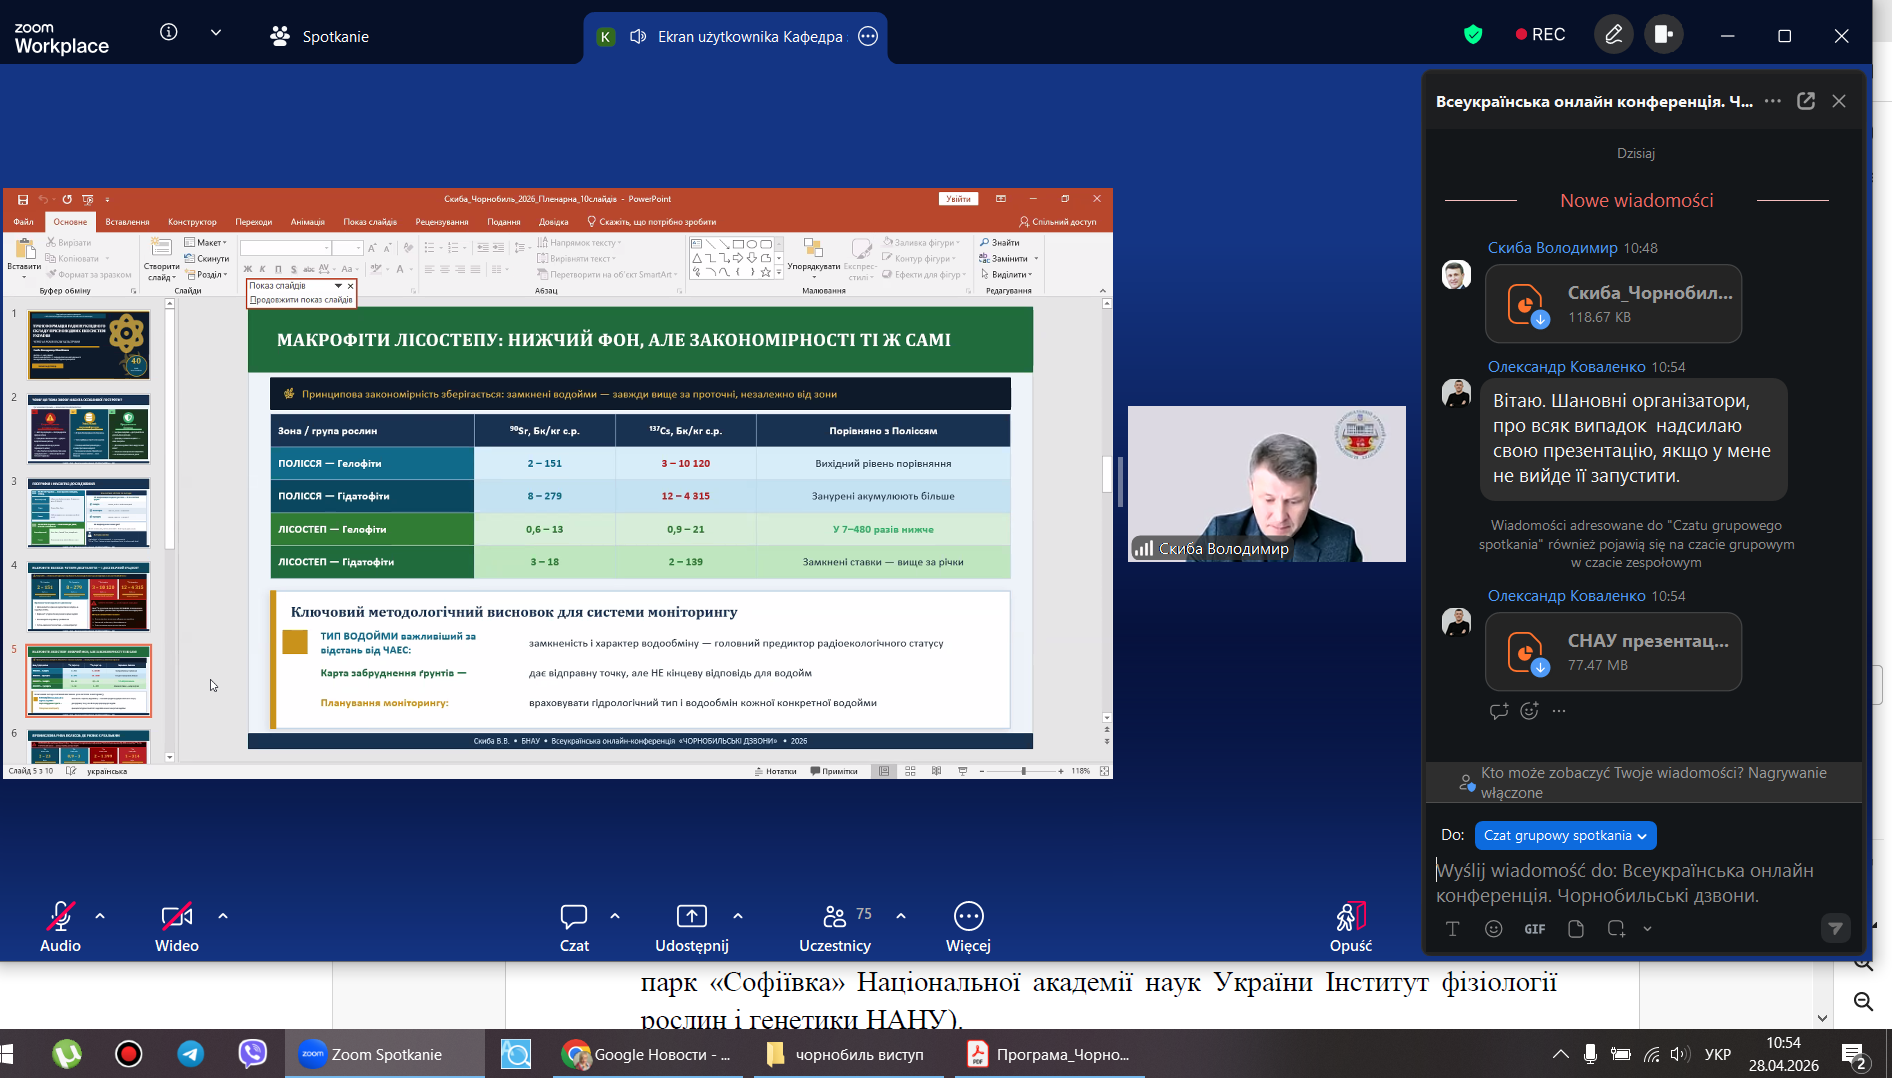
Task: Click the meeting info icon
Action: [169, 33]
